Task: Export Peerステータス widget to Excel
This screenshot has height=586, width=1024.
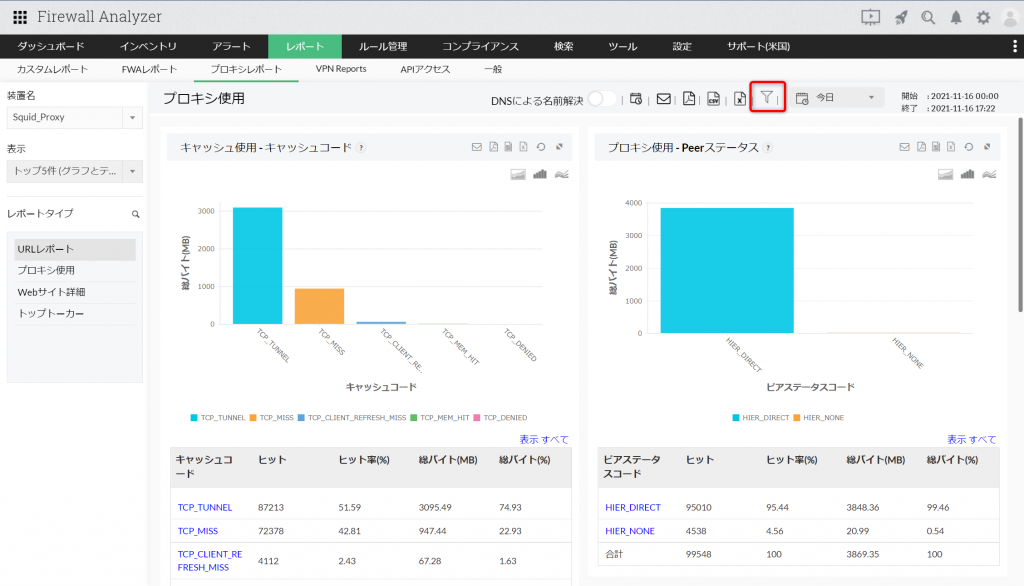Action: [x=951, y=147]
